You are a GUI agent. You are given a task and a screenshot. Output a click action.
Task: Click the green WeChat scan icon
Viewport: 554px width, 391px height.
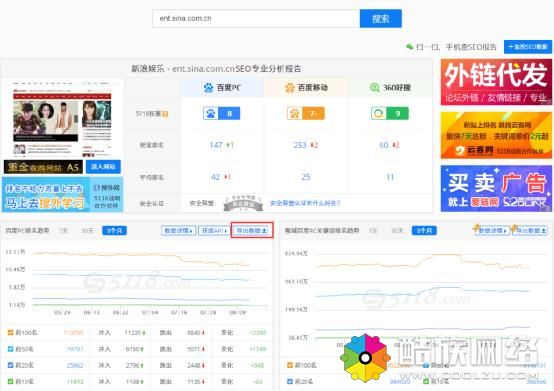click(409, 47)
